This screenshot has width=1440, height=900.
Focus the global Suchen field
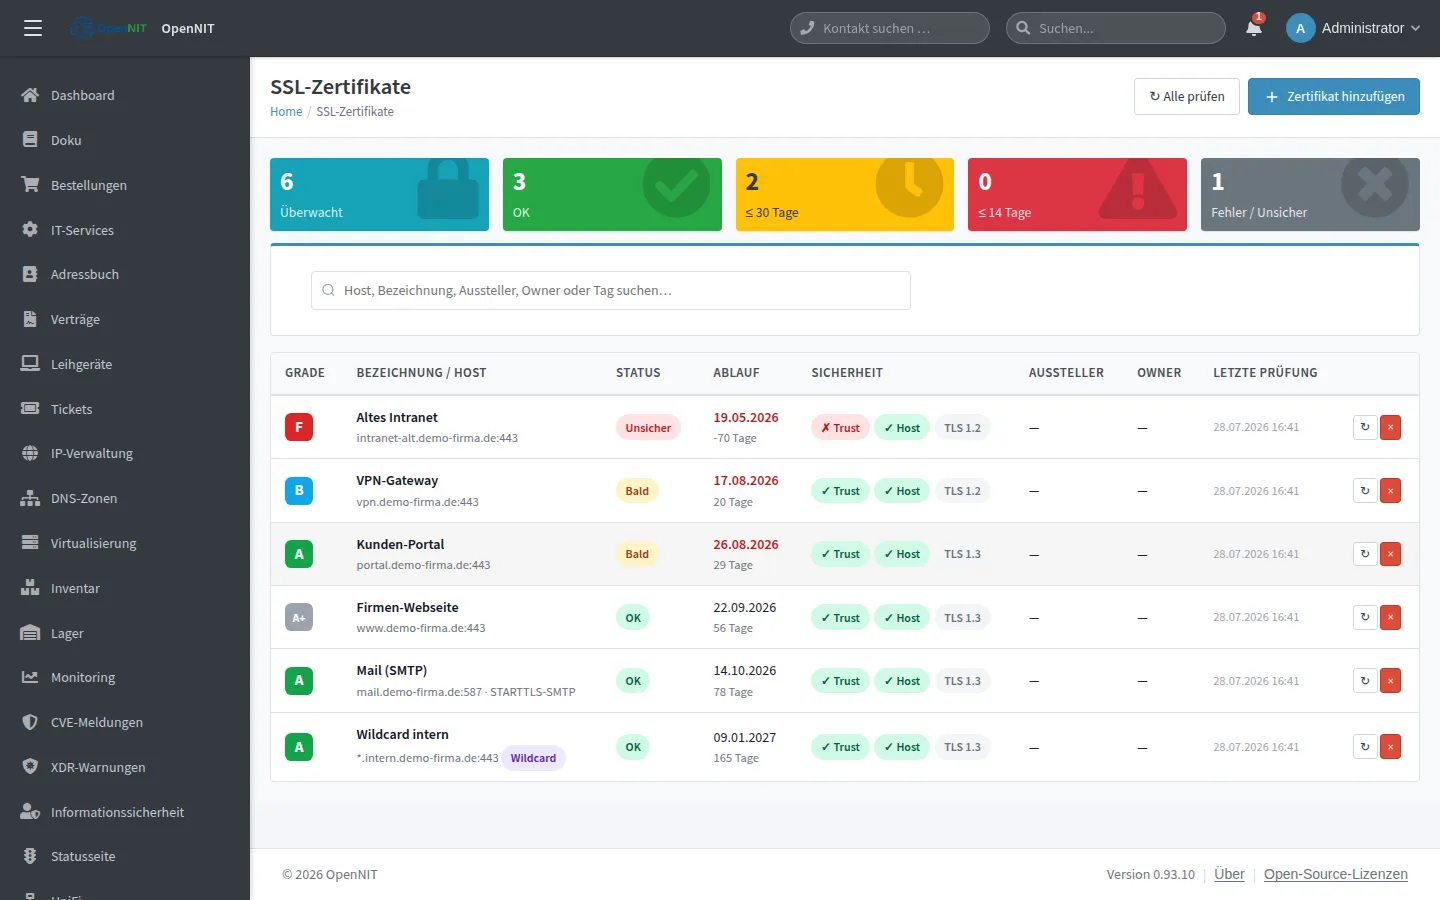tap(1116, 28)
